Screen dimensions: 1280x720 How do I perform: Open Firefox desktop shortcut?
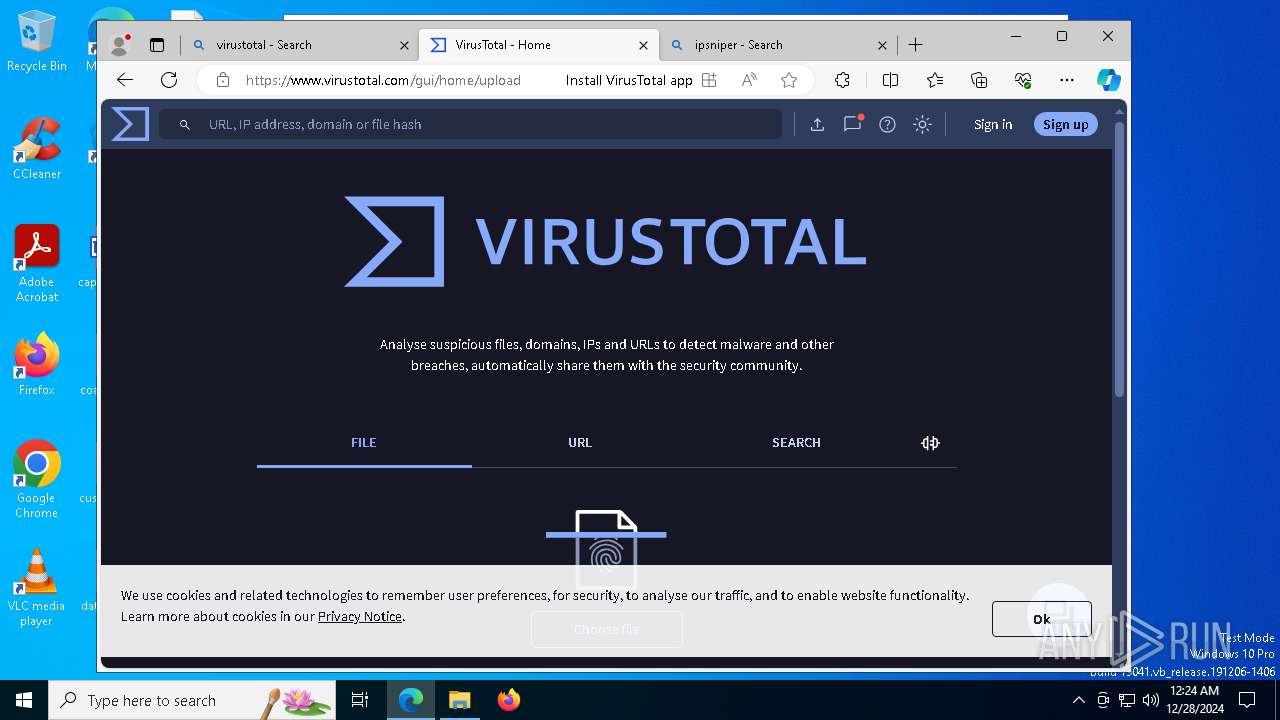37,365
